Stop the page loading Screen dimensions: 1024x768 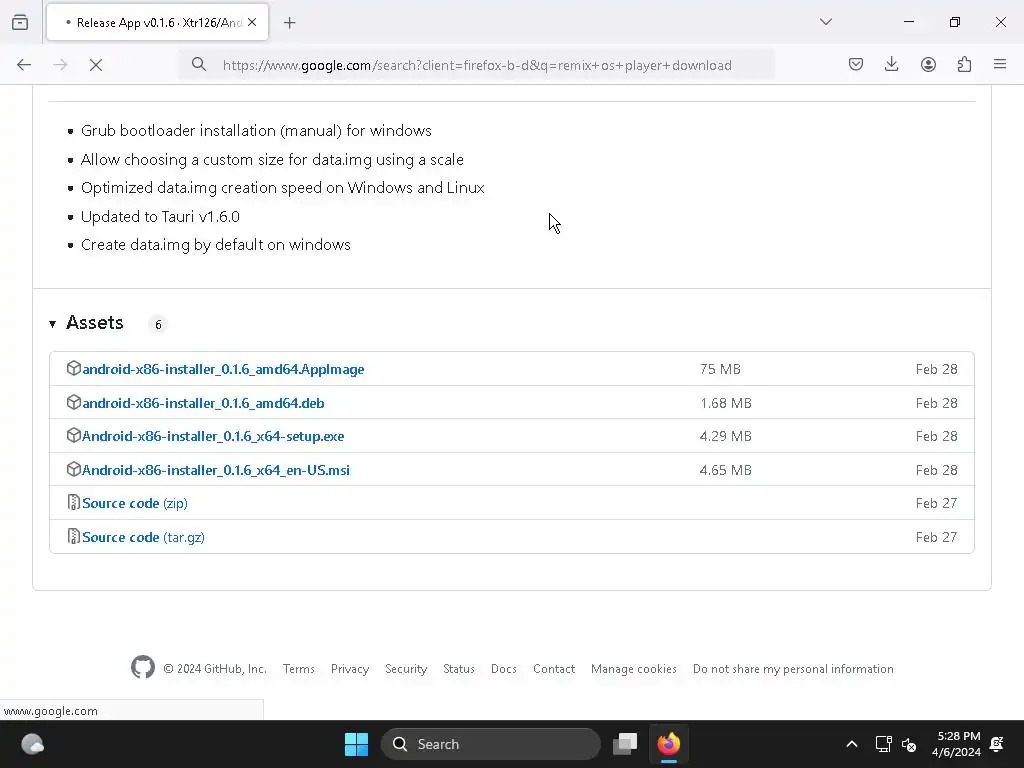tap(96, 65)
